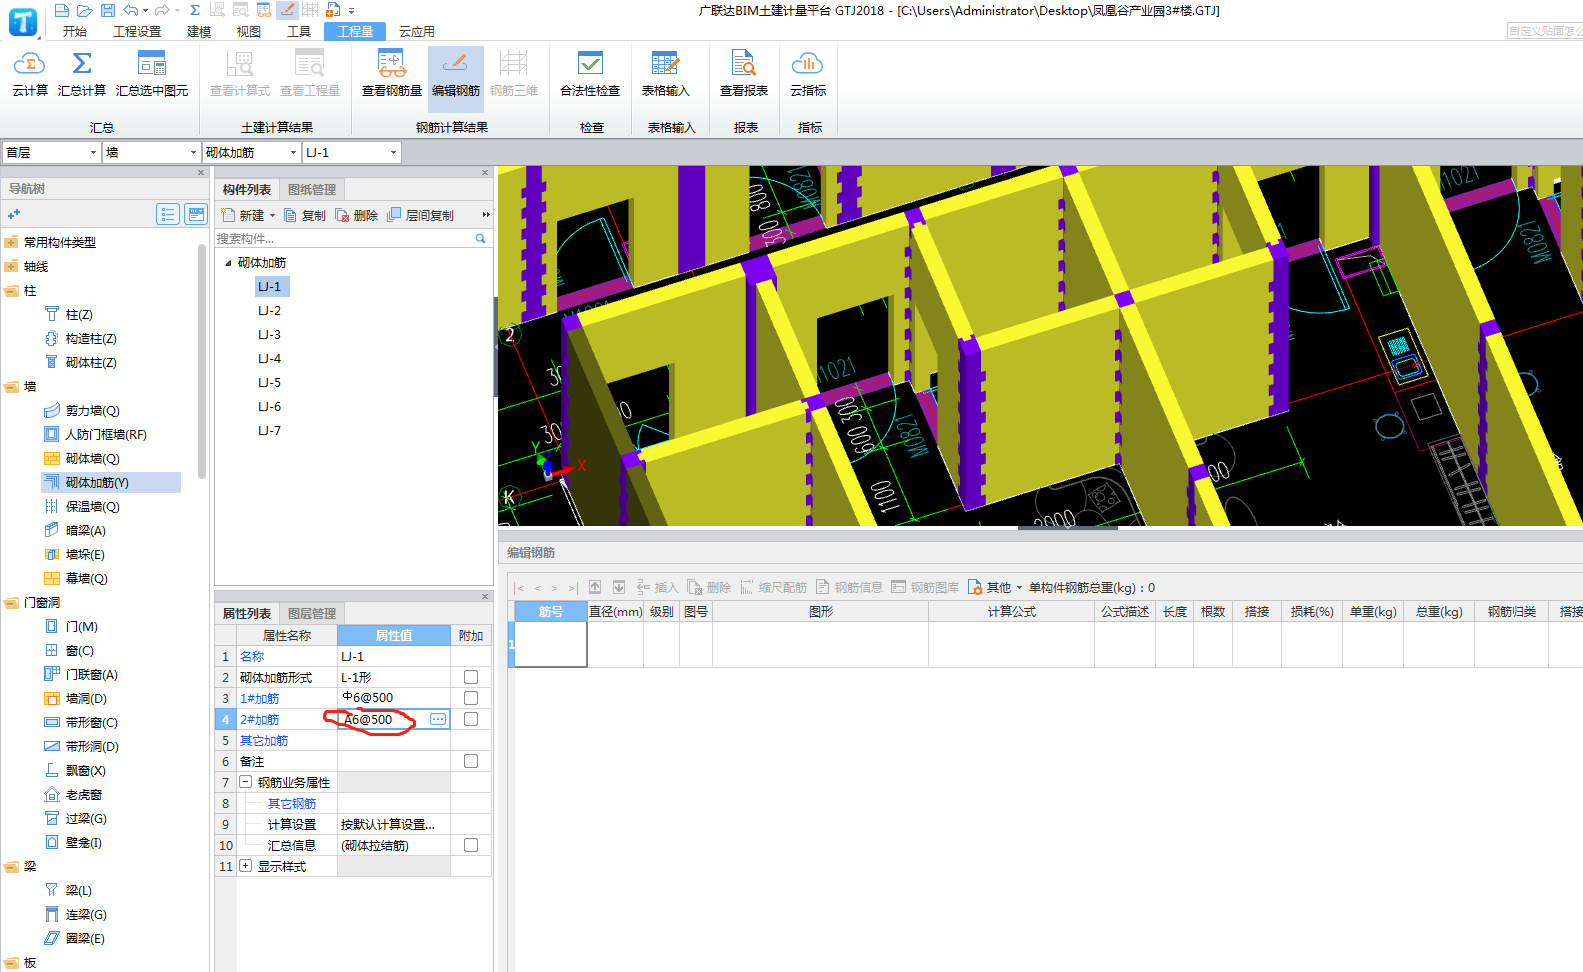
Task: Open the 开始 ribbon tab
Action: pyautogui.click(x=75, y=32)
